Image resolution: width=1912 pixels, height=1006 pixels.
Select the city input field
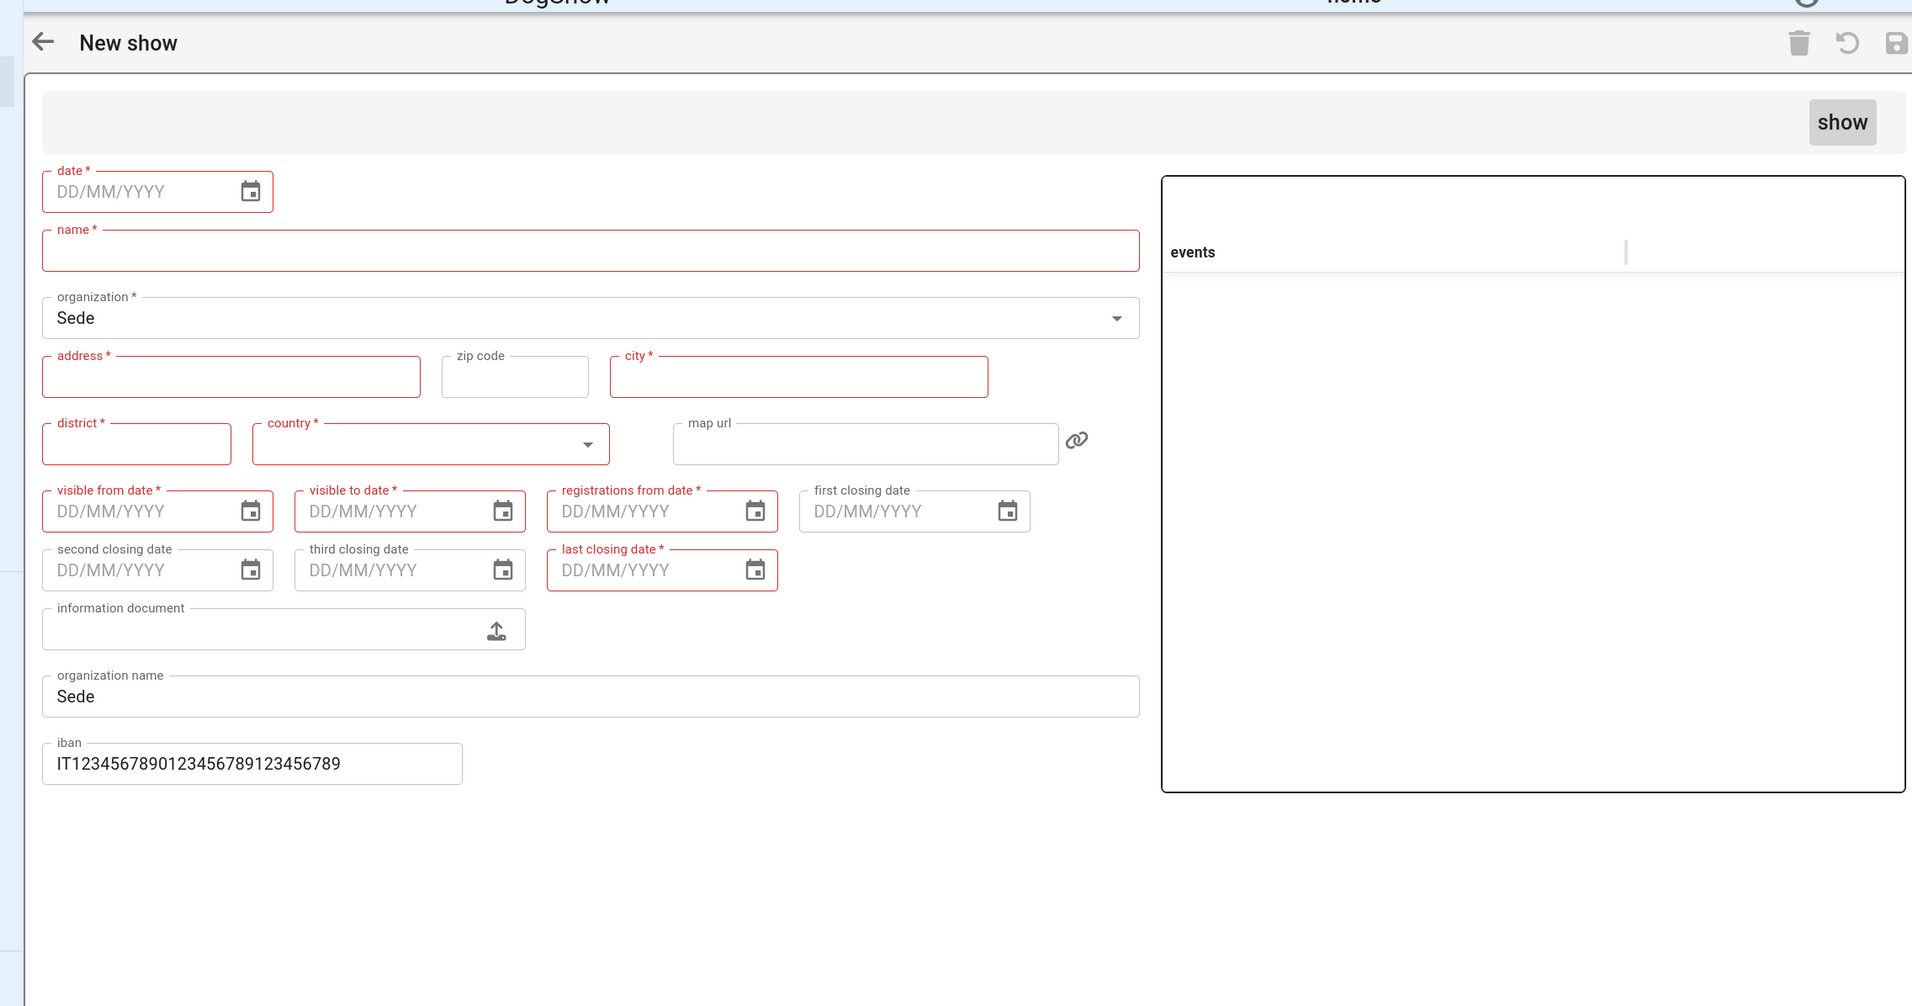click(799, 377)
